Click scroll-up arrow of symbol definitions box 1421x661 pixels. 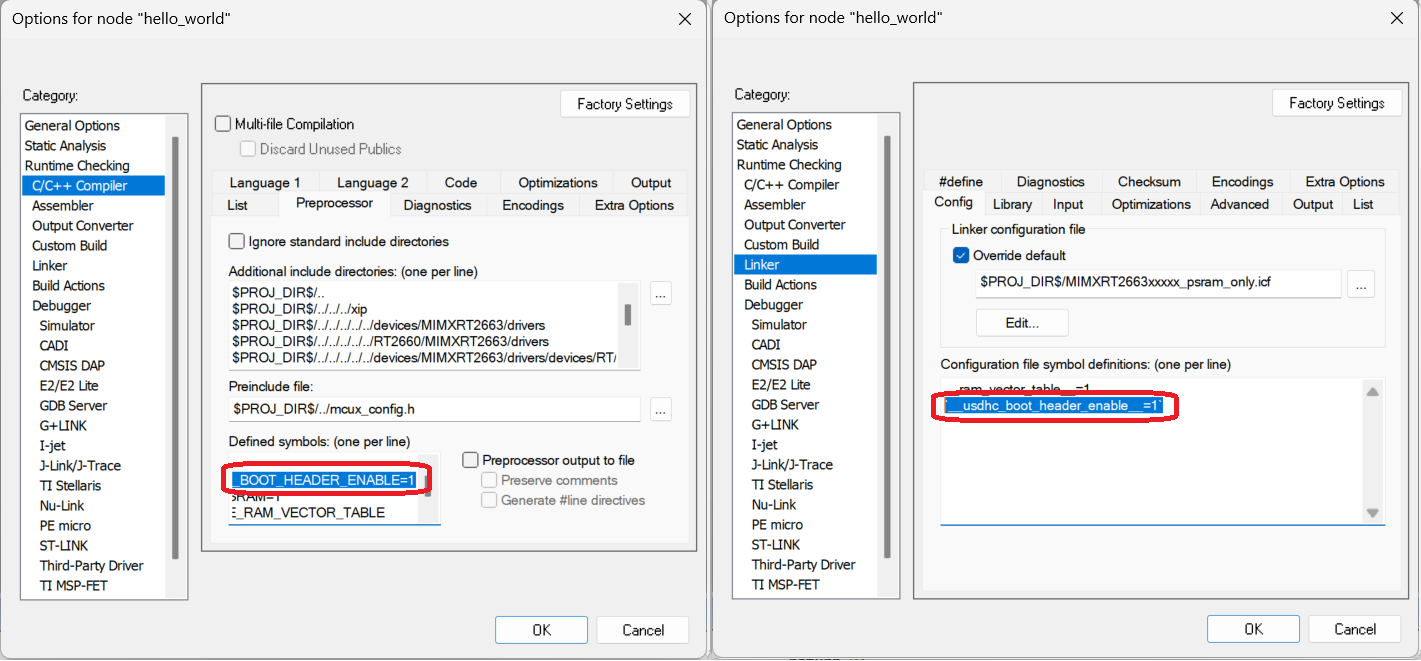pos(1373,391)
